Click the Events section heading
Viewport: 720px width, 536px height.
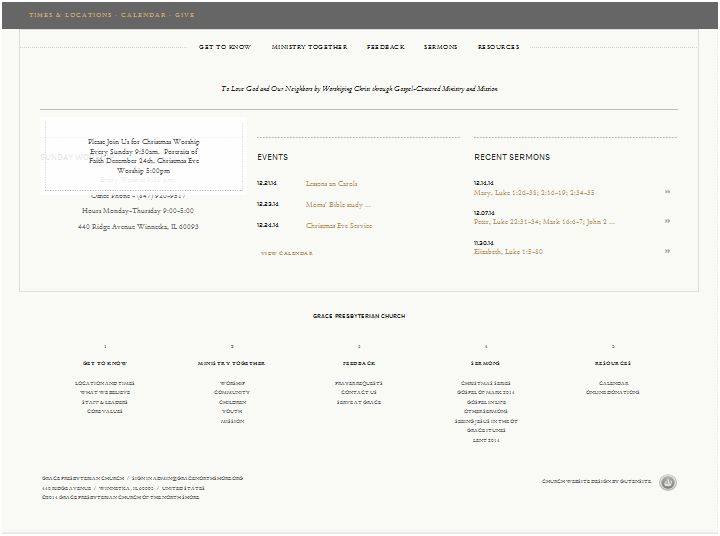(x=273, y=157)
